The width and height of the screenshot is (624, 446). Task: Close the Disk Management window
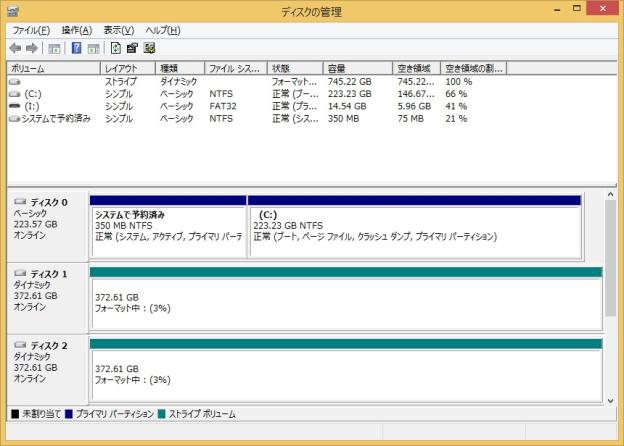603,8
